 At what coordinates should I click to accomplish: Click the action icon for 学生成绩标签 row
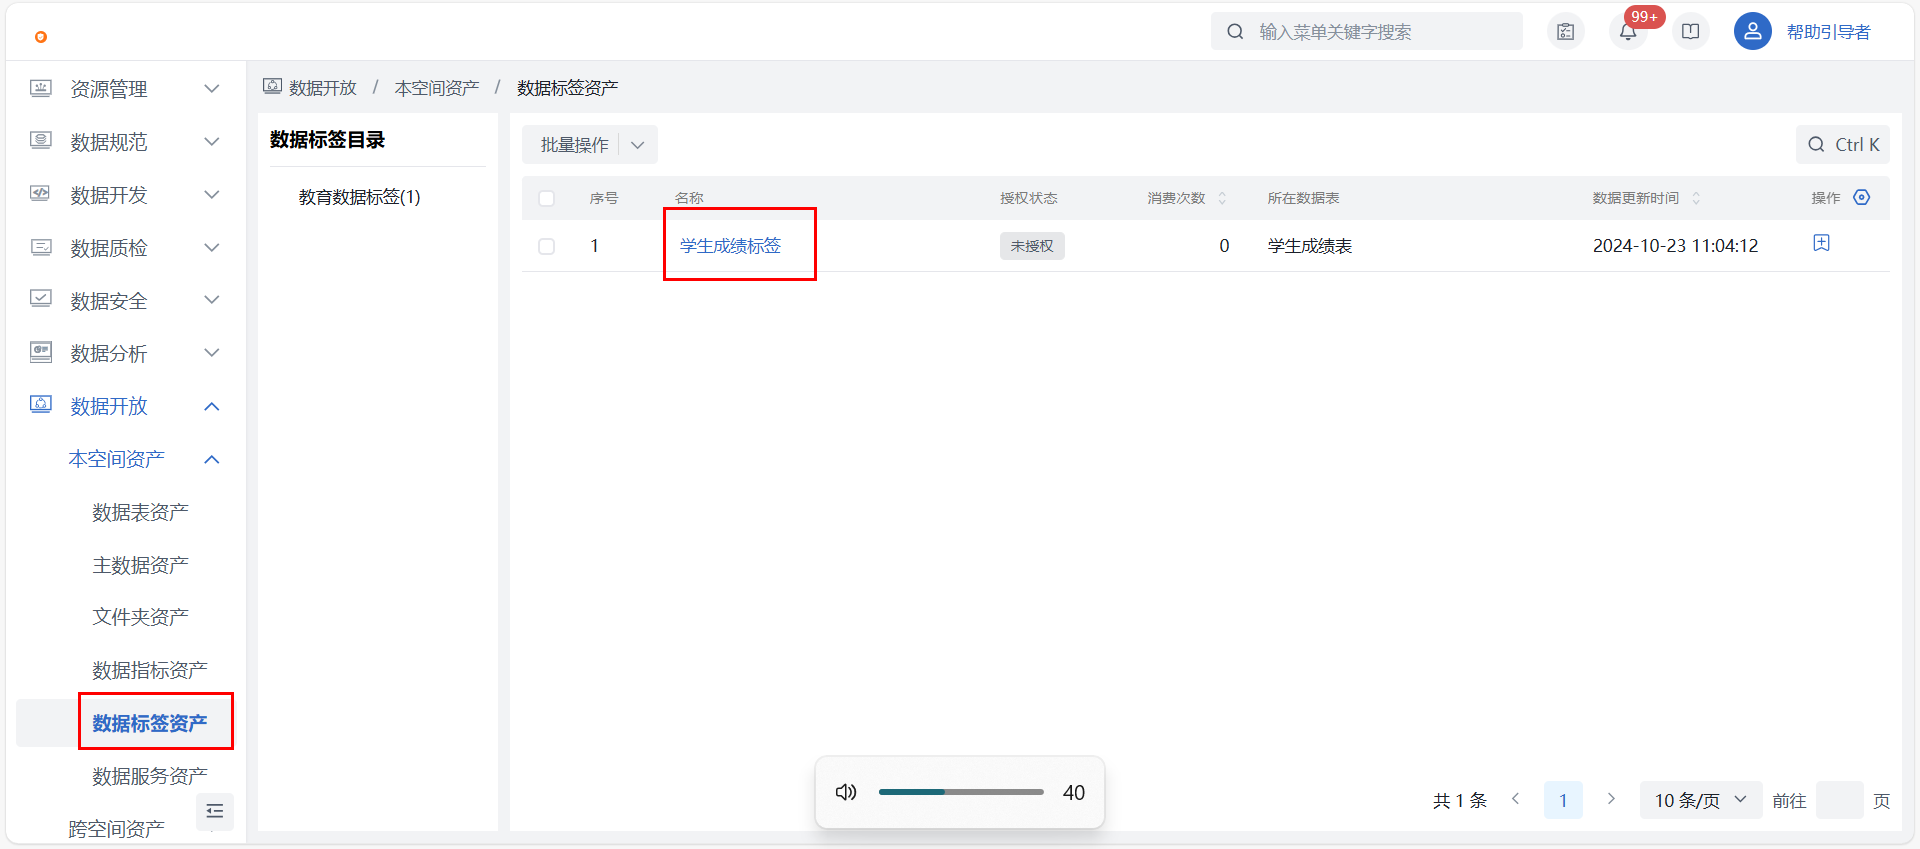pyautogui.click(x=1821, y=243)
